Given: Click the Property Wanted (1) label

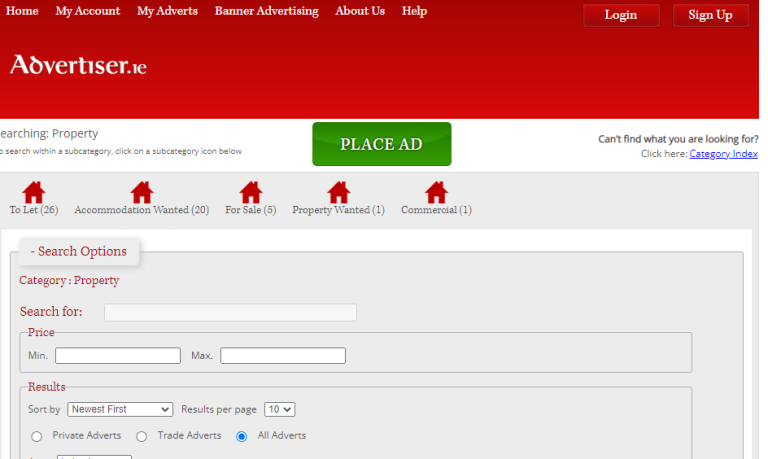Looking at the screenshot, I should [338, 210].
